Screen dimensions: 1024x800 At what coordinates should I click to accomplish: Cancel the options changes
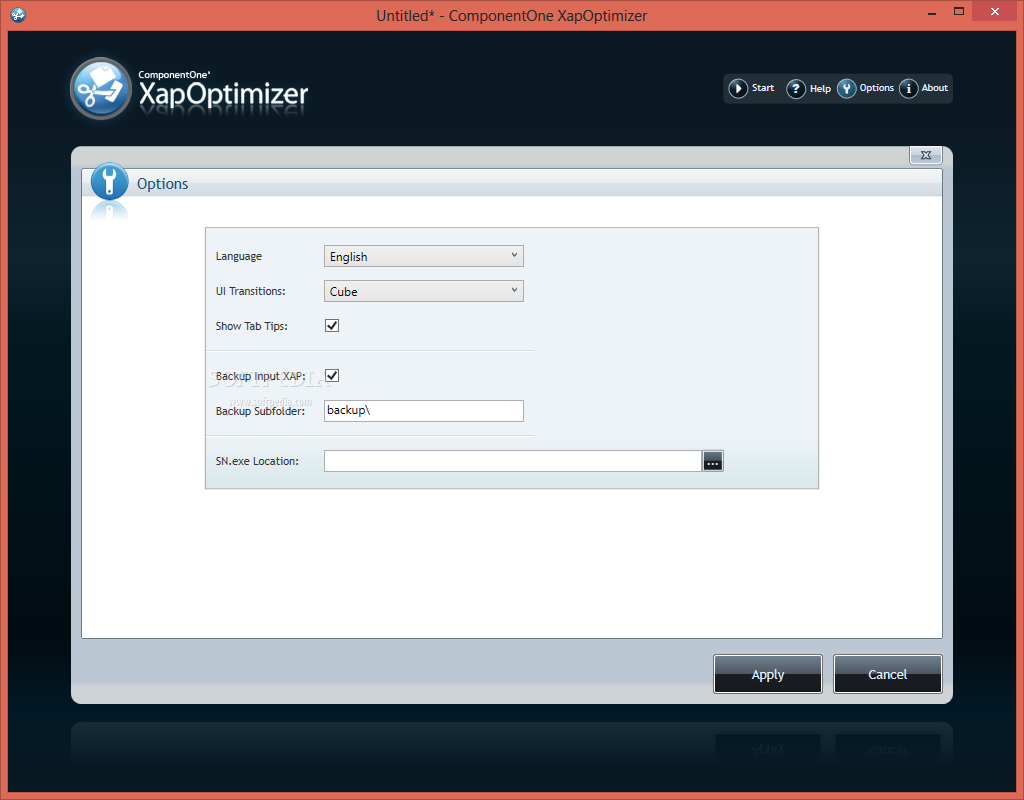pos(888,674)
